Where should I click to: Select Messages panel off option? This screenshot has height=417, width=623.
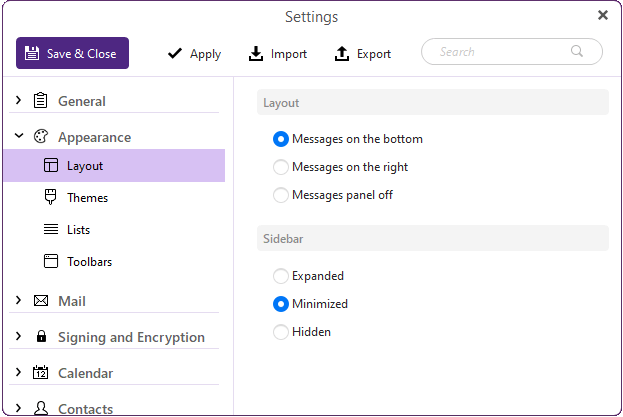[x=281, y=195]
